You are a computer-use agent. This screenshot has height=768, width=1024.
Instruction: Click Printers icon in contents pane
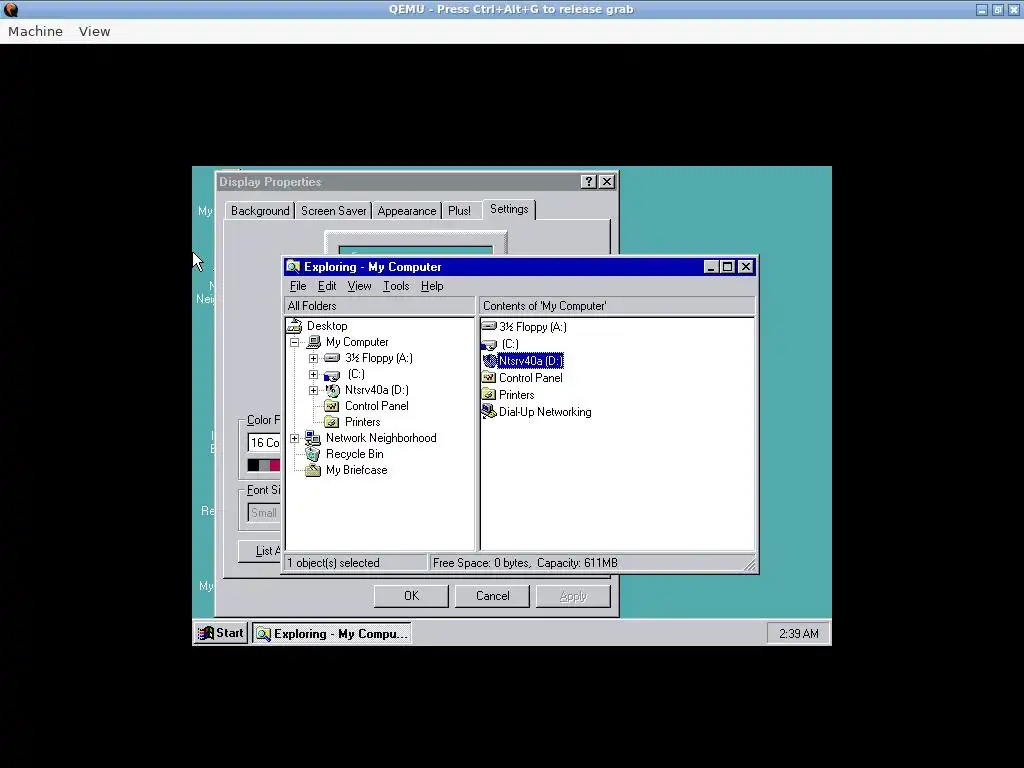pos(489,394)
